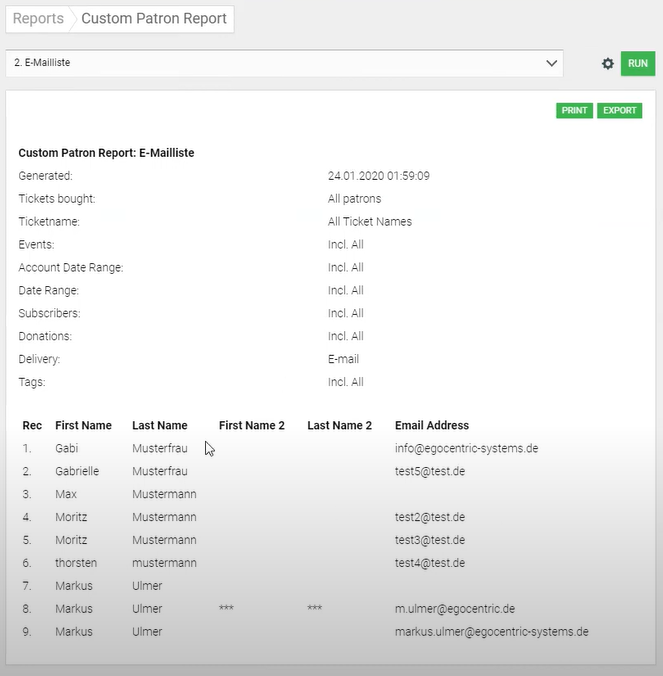
Task: Click the PRINT button
Action: pos(574,110)
